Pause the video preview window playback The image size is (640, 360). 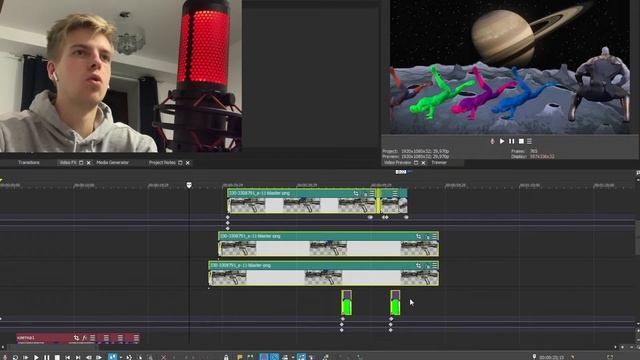(511, 141)
